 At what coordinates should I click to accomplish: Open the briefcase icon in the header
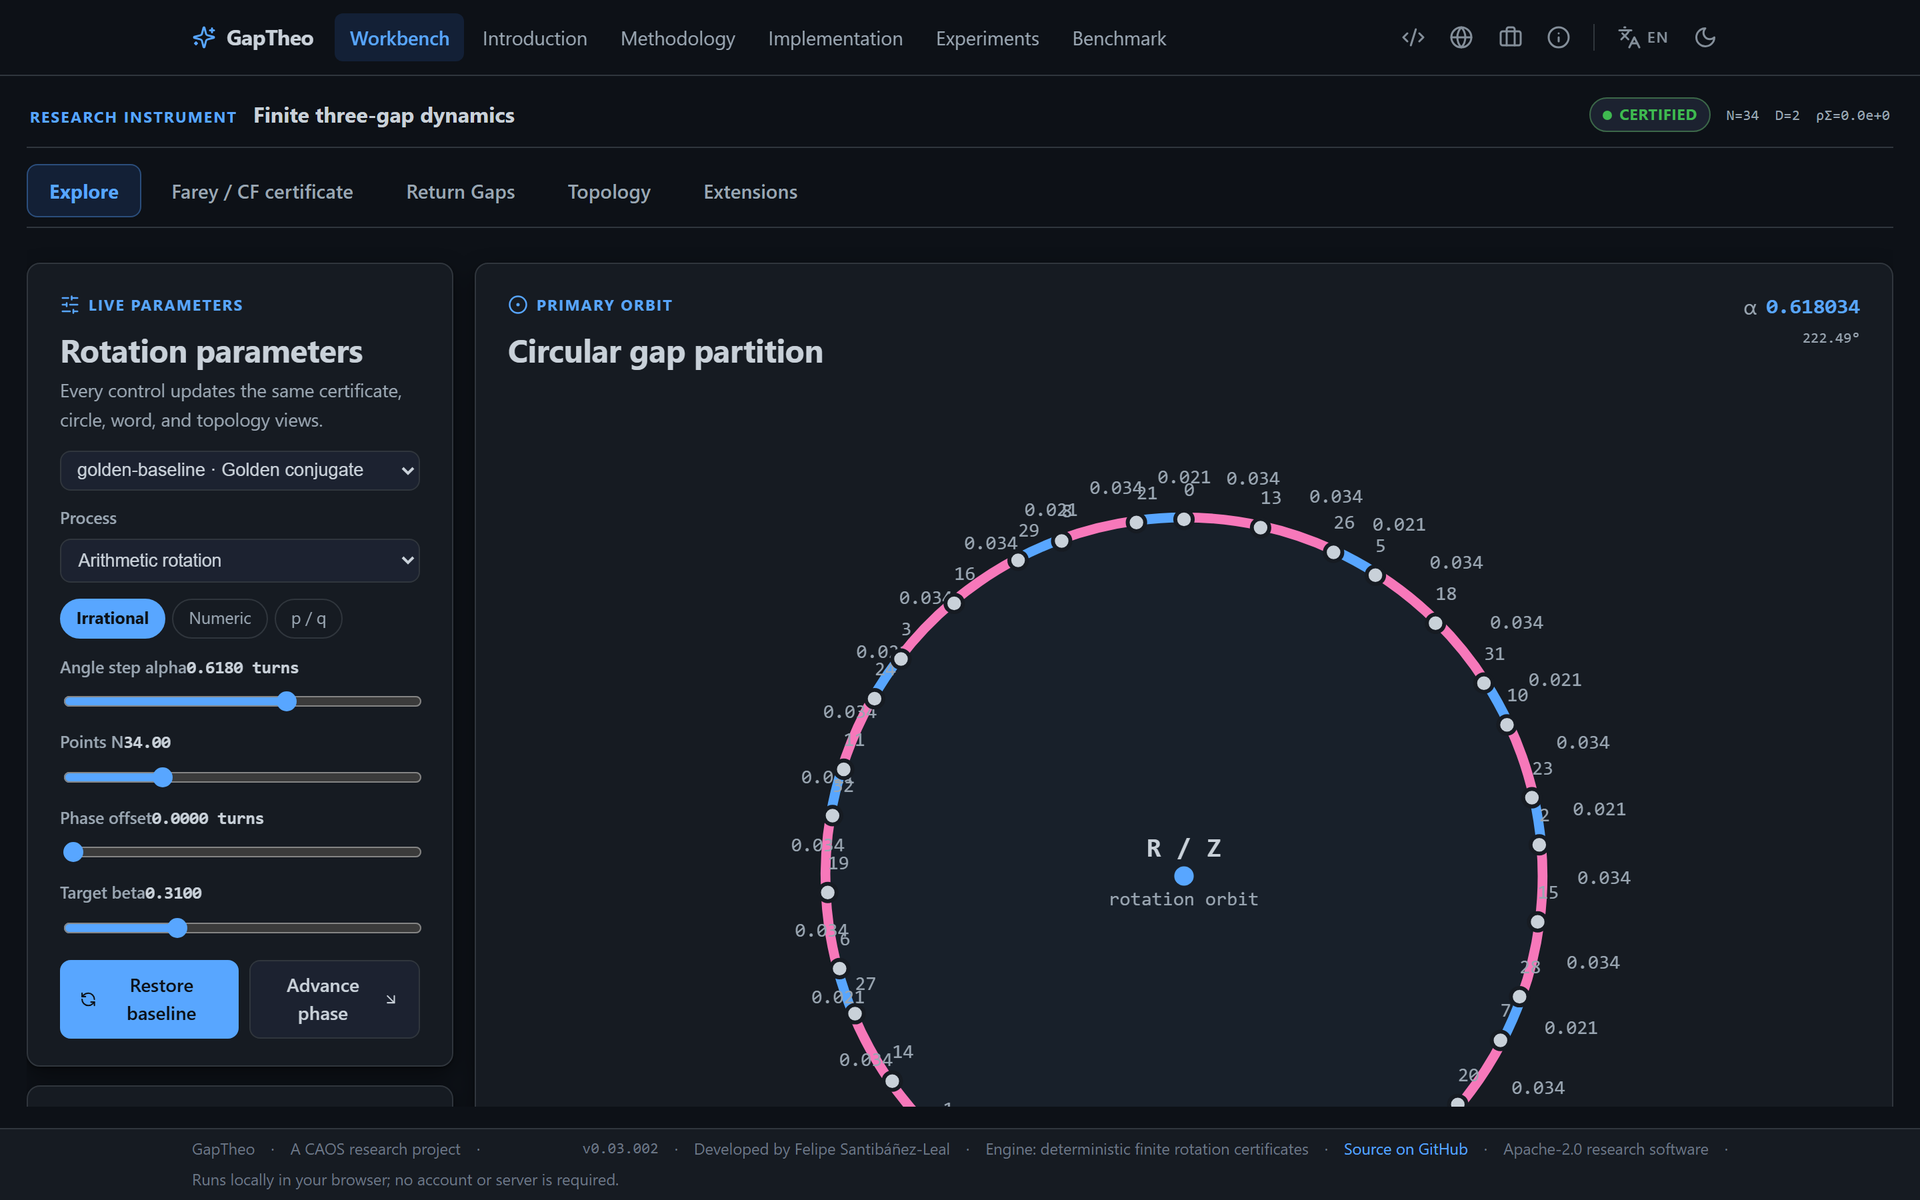[1510, 38]
